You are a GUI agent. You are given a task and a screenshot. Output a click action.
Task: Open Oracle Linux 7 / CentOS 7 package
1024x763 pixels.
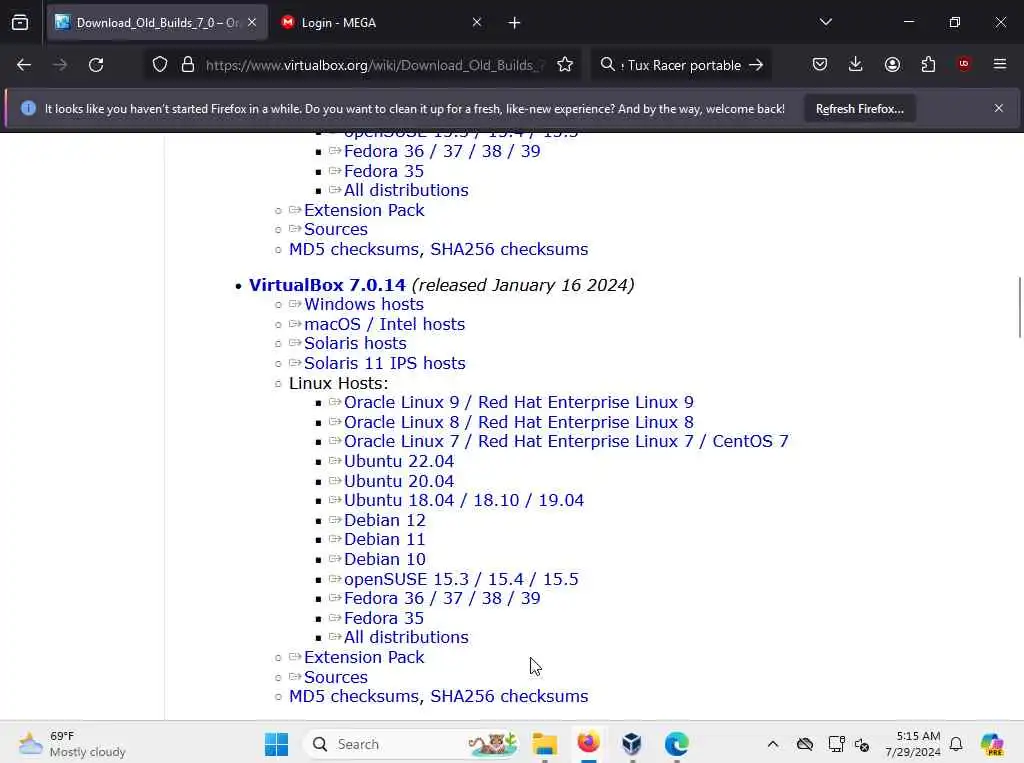click(566, 442)
